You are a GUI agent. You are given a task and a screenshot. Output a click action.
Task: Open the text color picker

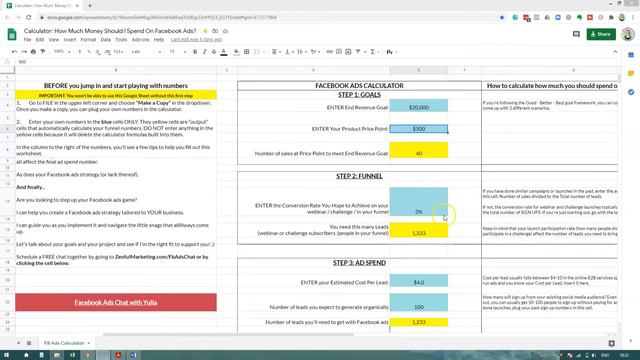tap(224, 52)
